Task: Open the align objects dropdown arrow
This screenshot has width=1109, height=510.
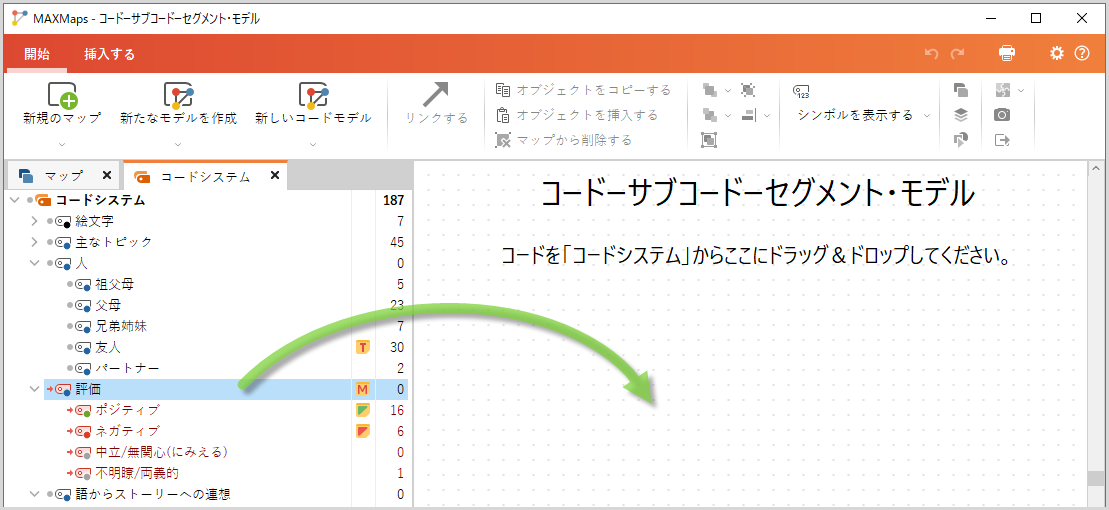Action: click(767, 115)
